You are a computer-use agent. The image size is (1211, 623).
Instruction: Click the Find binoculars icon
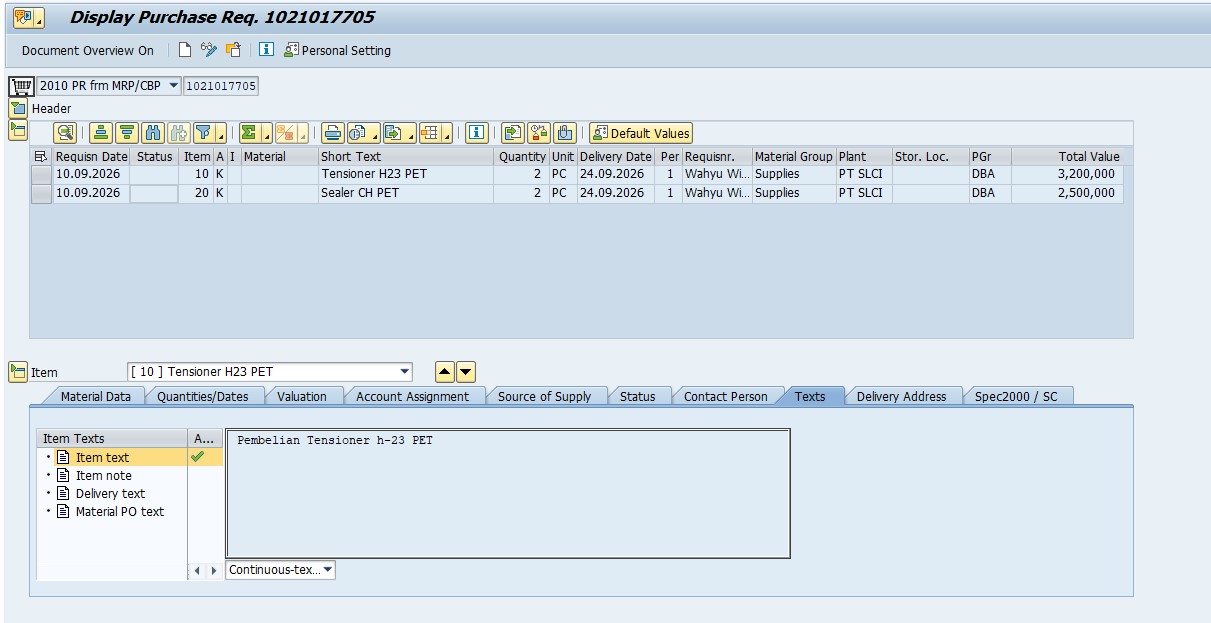[153, 133]
